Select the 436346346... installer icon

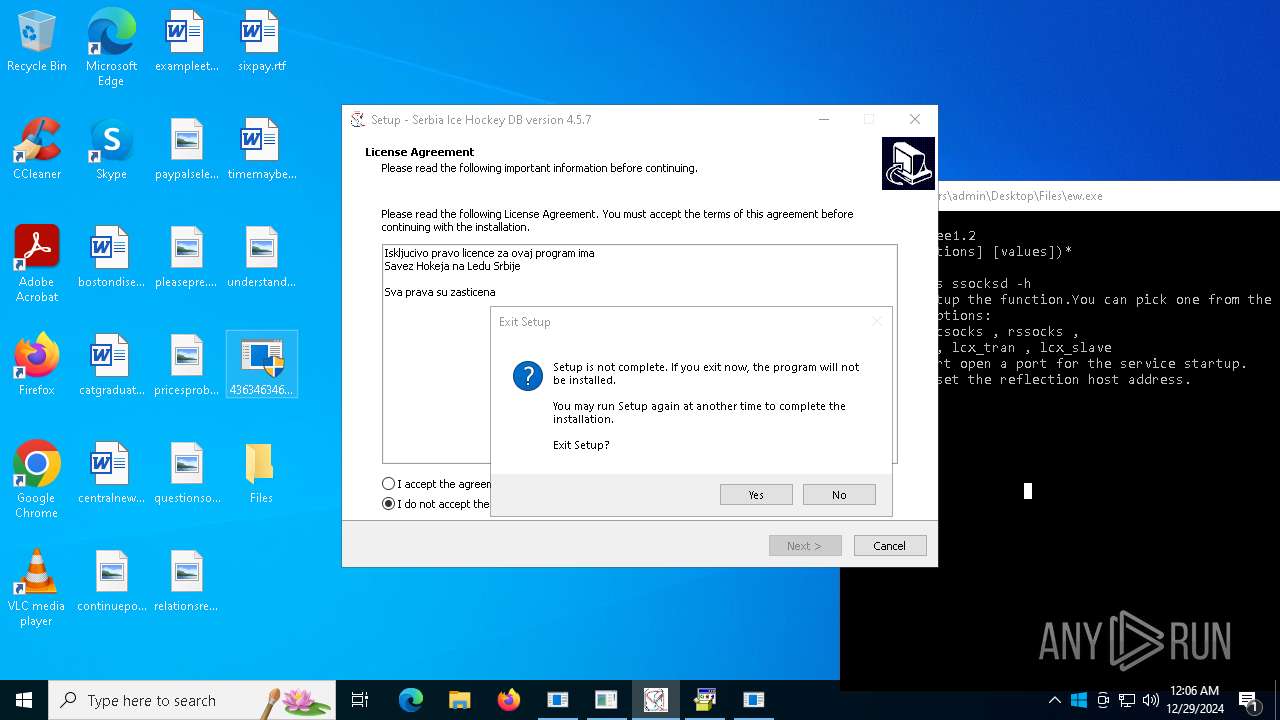coord(261,365)
